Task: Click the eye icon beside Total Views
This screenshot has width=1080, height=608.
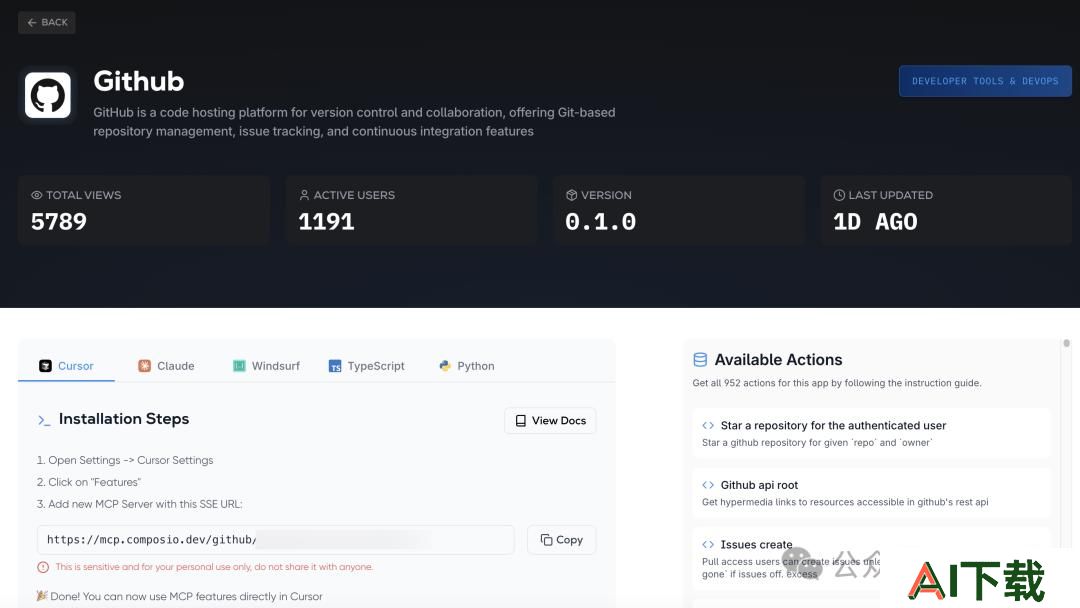Action: (x=37, y=196)
